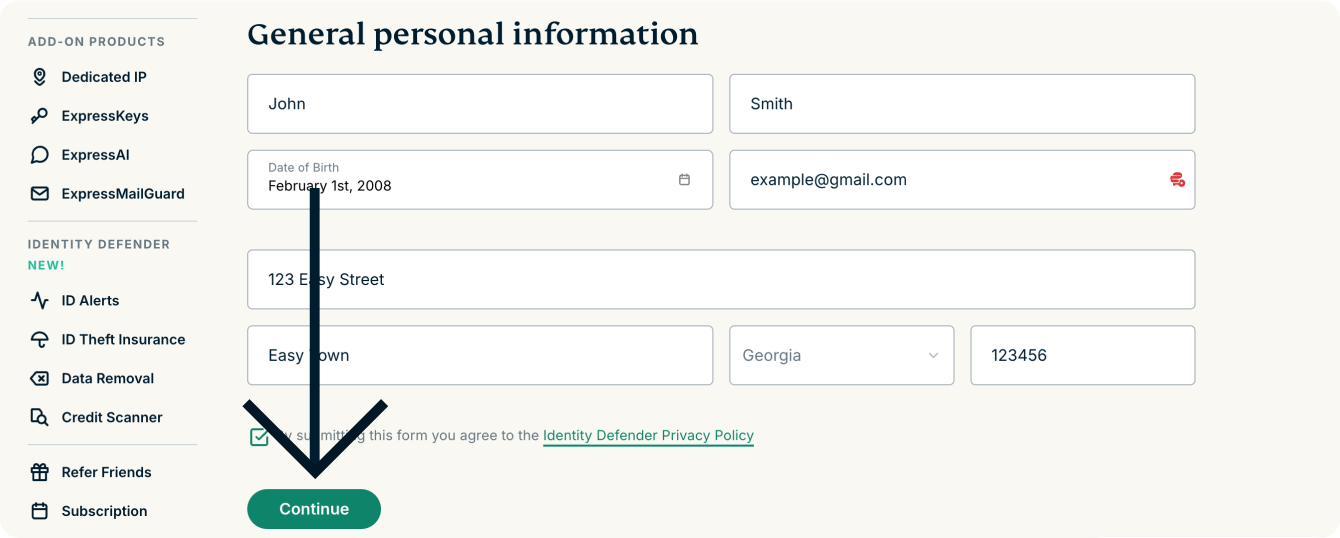
Task: Click the red icon in email field
Action: [x=1177, y=180]
